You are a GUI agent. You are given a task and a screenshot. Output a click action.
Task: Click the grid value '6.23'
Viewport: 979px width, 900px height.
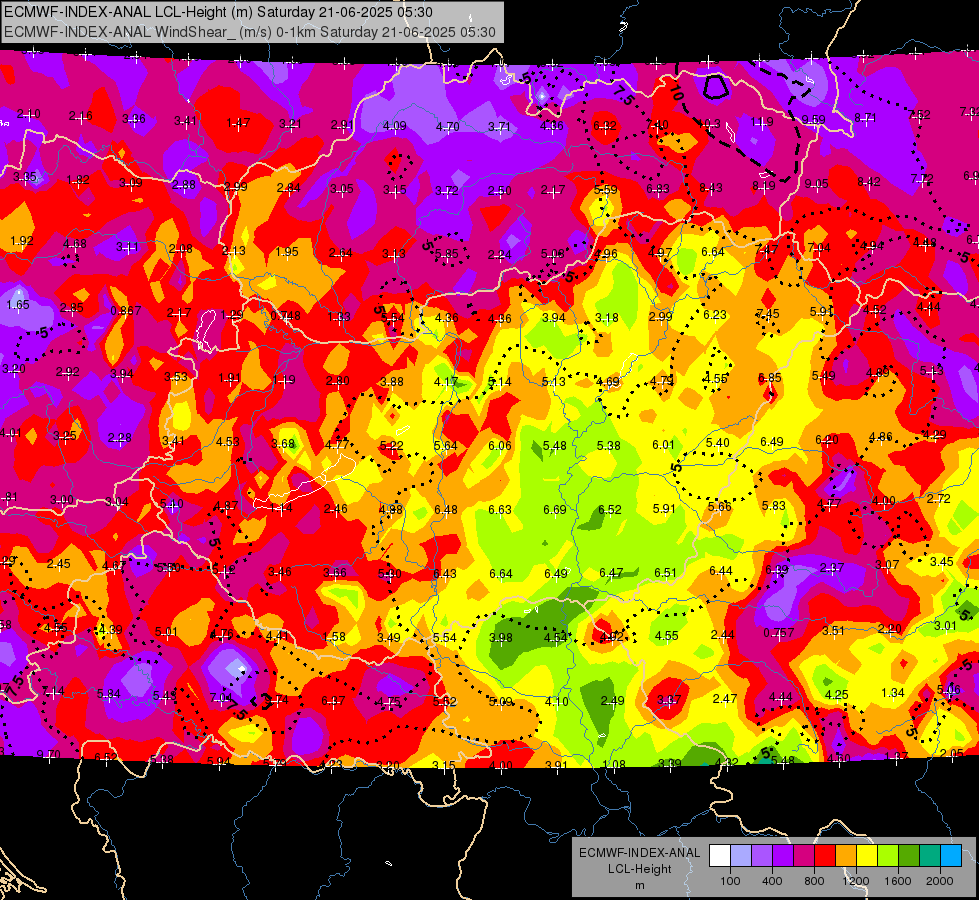pos(715,315)
